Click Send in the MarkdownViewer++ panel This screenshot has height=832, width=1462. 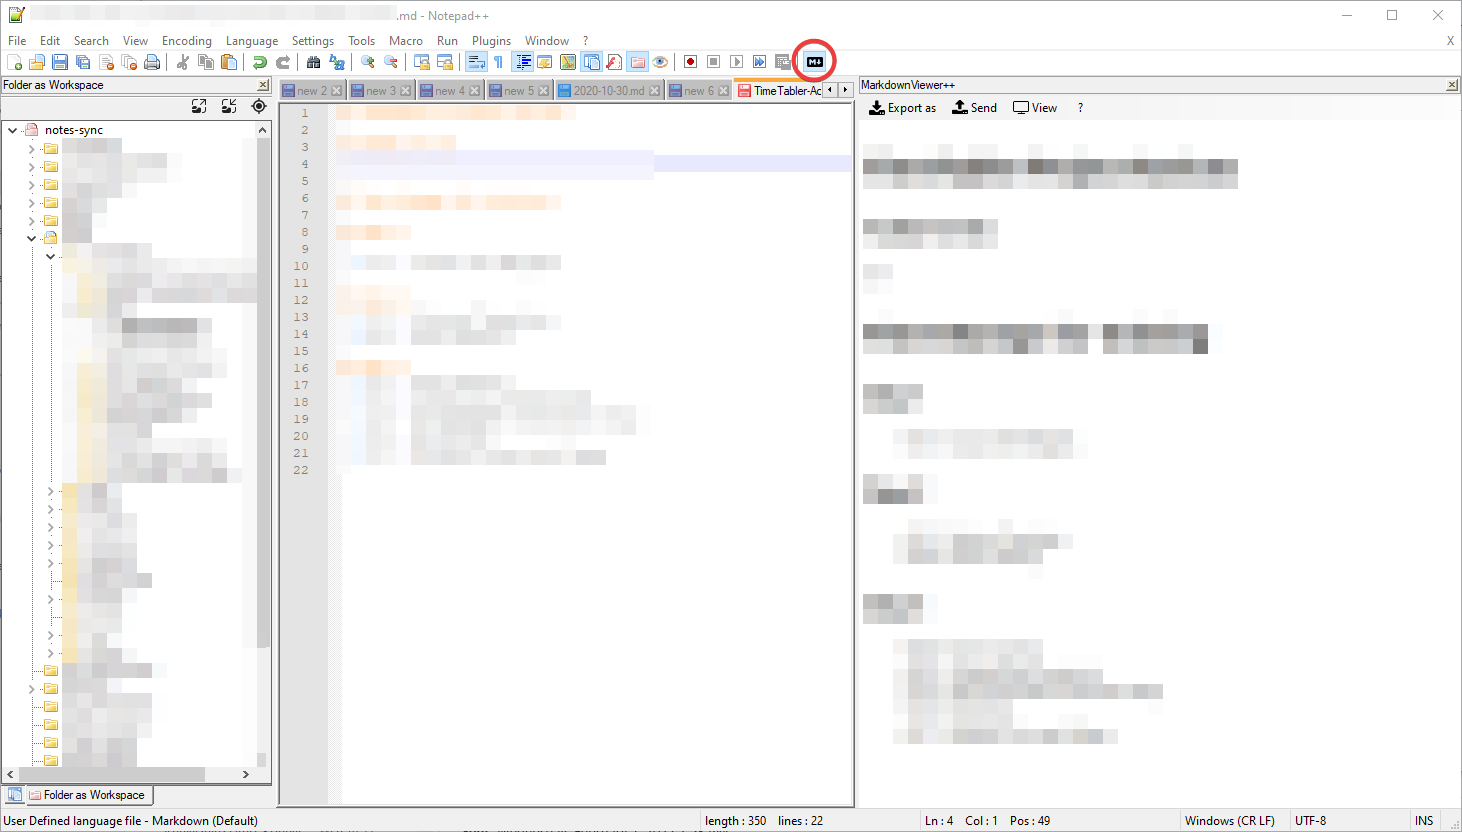pyautogui.click(x=974, y=107)
